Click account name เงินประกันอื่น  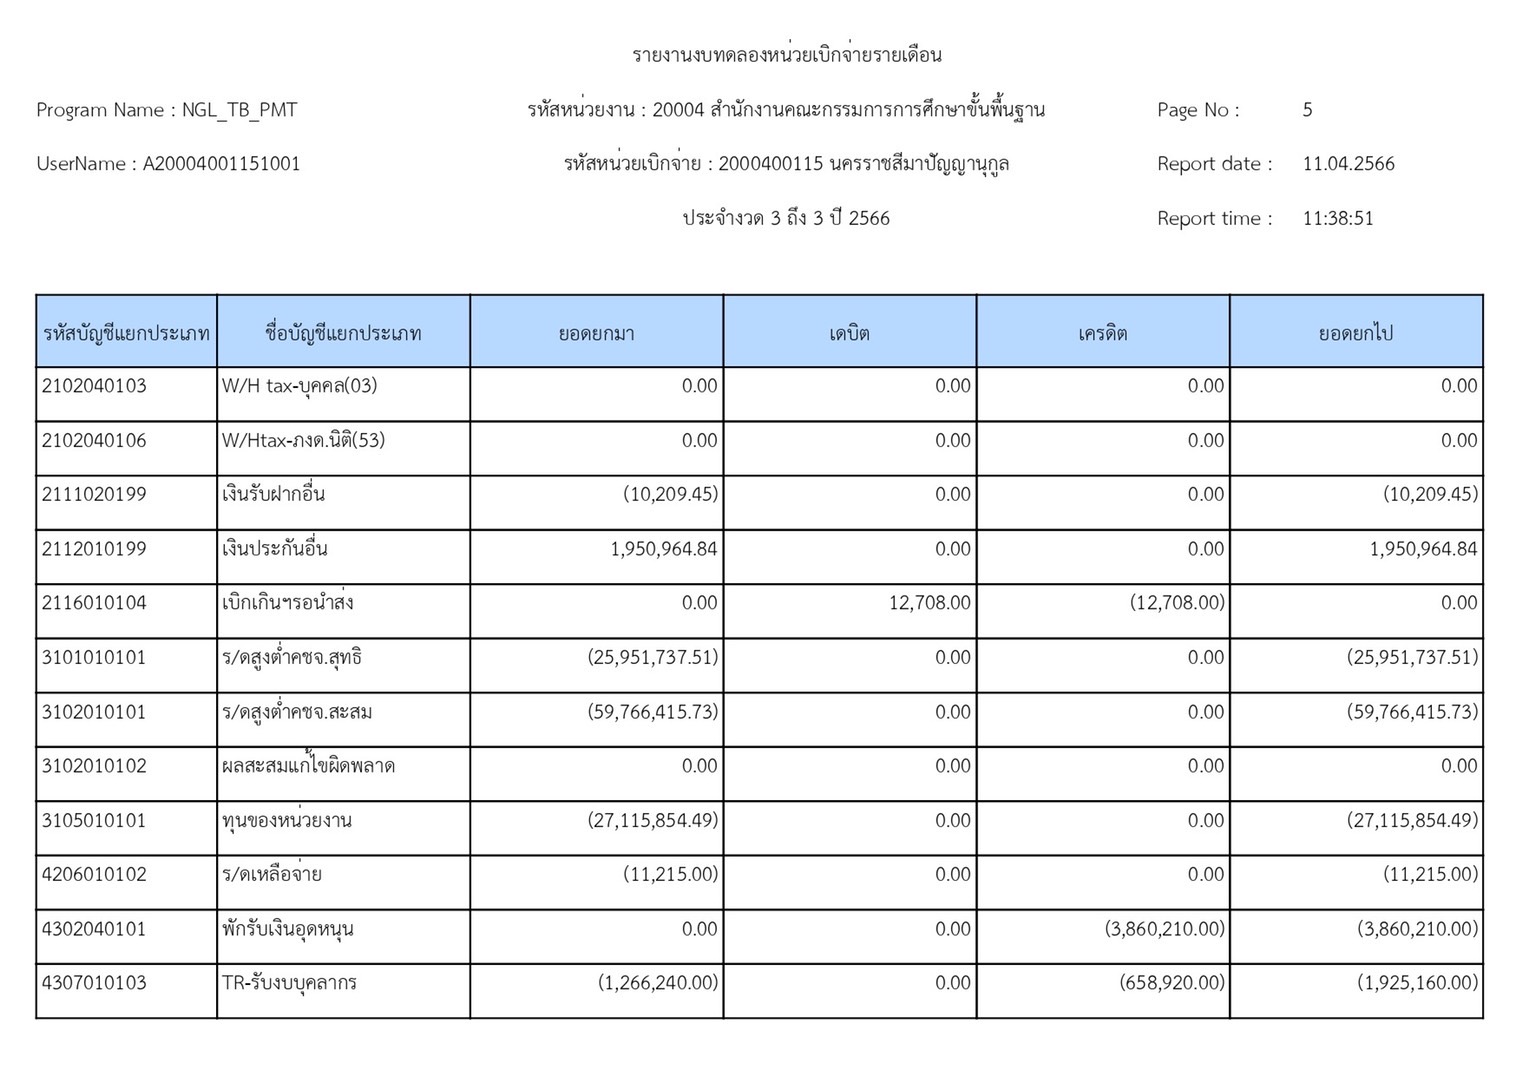pos(275,549)
